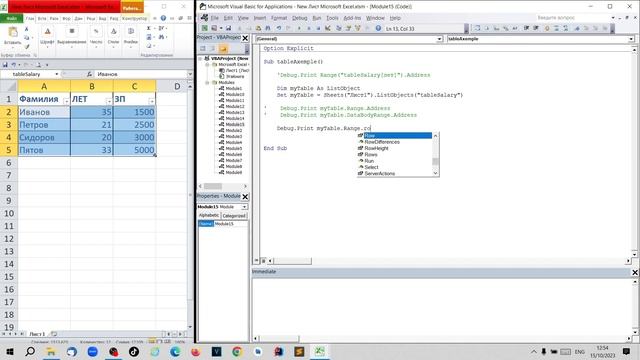Click Format Painter brush icon in Excel
This screenshot has width=640, height=360.
27,47
